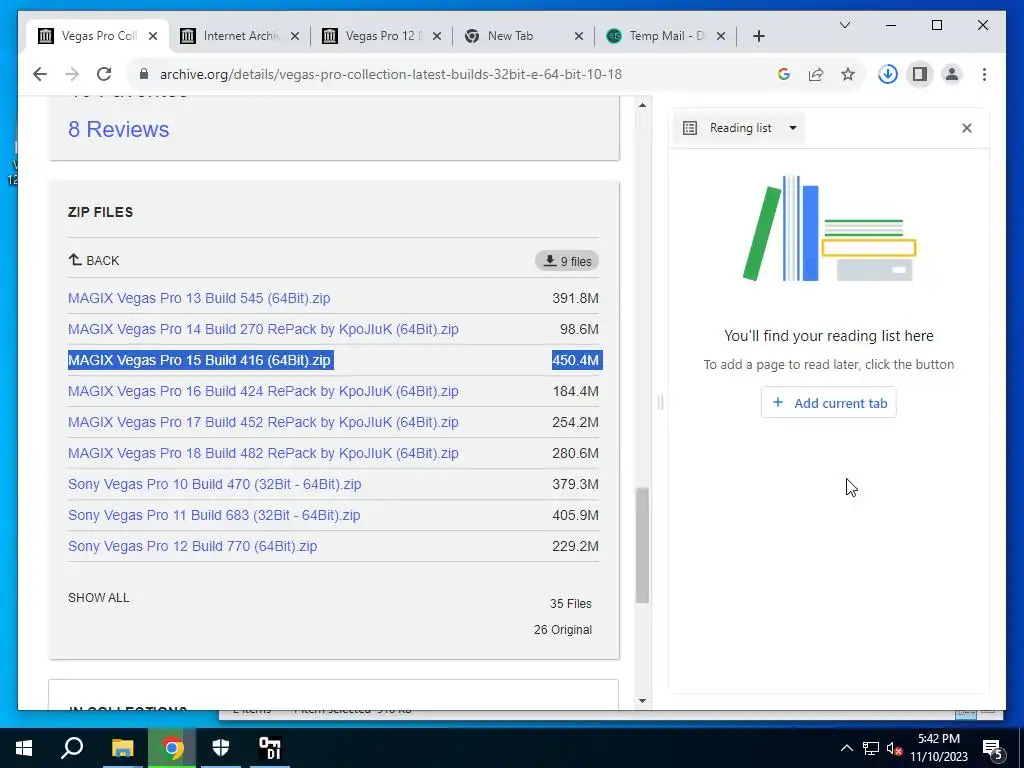Open the browser downloads icon

pos(888,74)
